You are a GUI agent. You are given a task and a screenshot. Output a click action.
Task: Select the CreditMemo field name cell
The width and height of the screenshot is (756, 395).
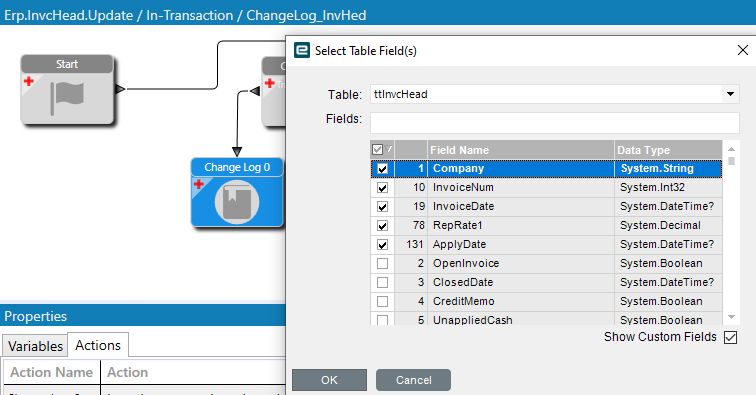tap(521, 301)
